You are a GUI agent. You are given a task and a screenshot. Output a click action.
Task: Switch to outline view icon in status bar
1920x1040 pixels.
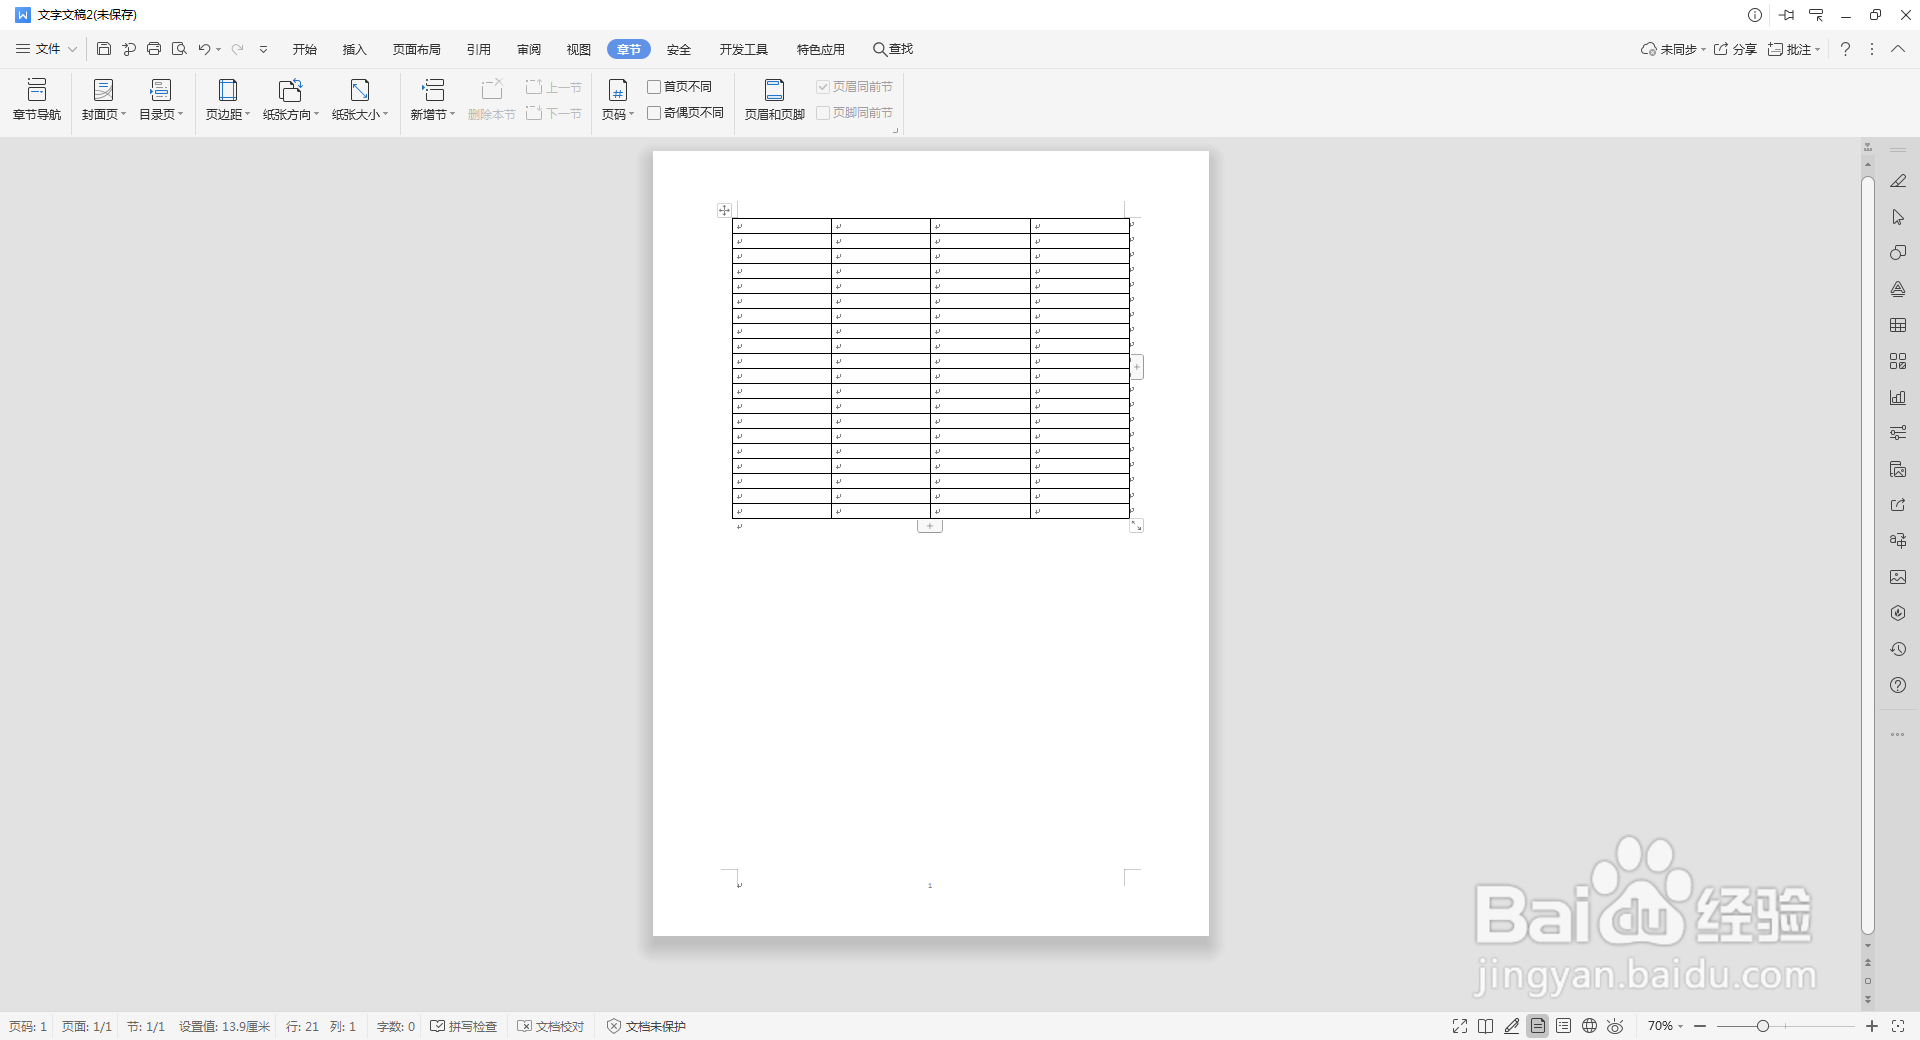tap(1564, 1026)
